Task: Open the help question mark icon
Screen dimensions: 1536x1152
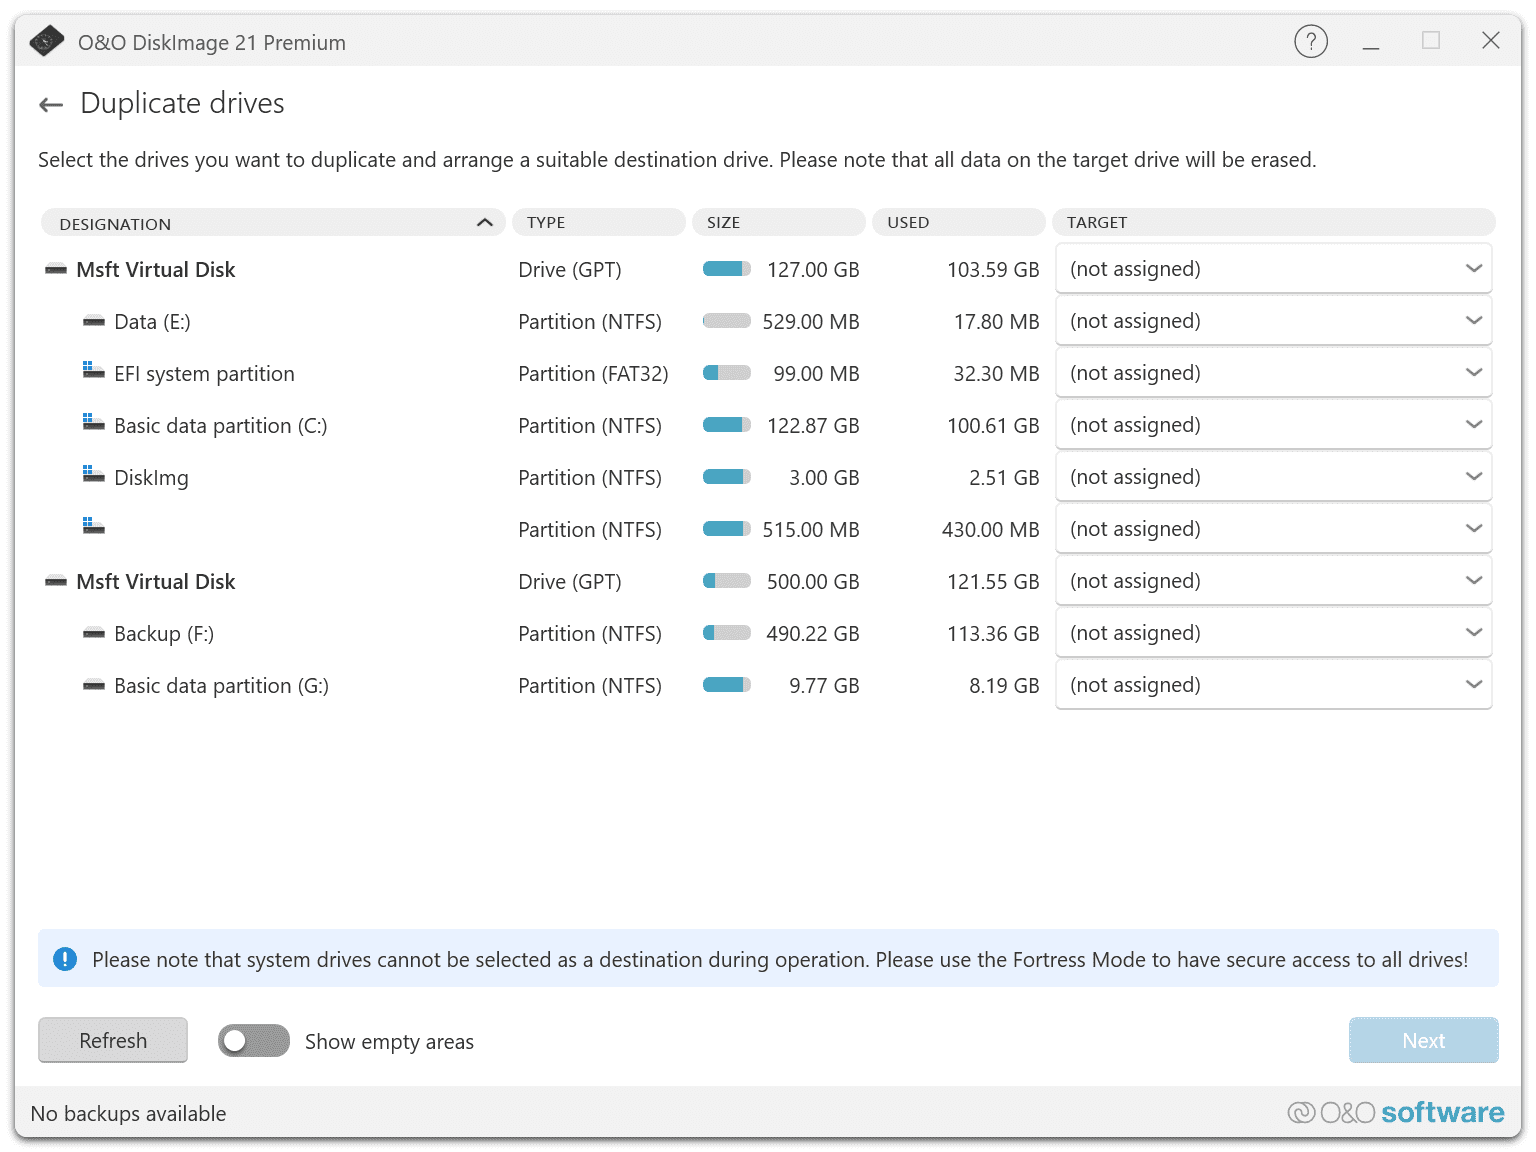Action: [1310, 42]
